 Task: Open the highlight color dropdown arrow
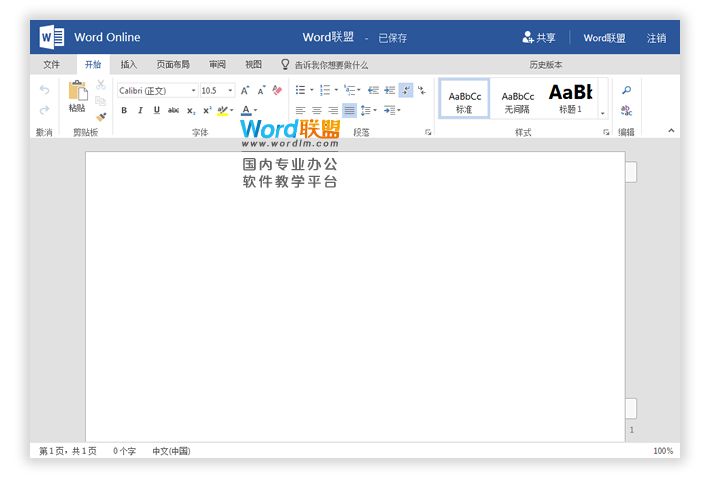click(x=232, y=110)
